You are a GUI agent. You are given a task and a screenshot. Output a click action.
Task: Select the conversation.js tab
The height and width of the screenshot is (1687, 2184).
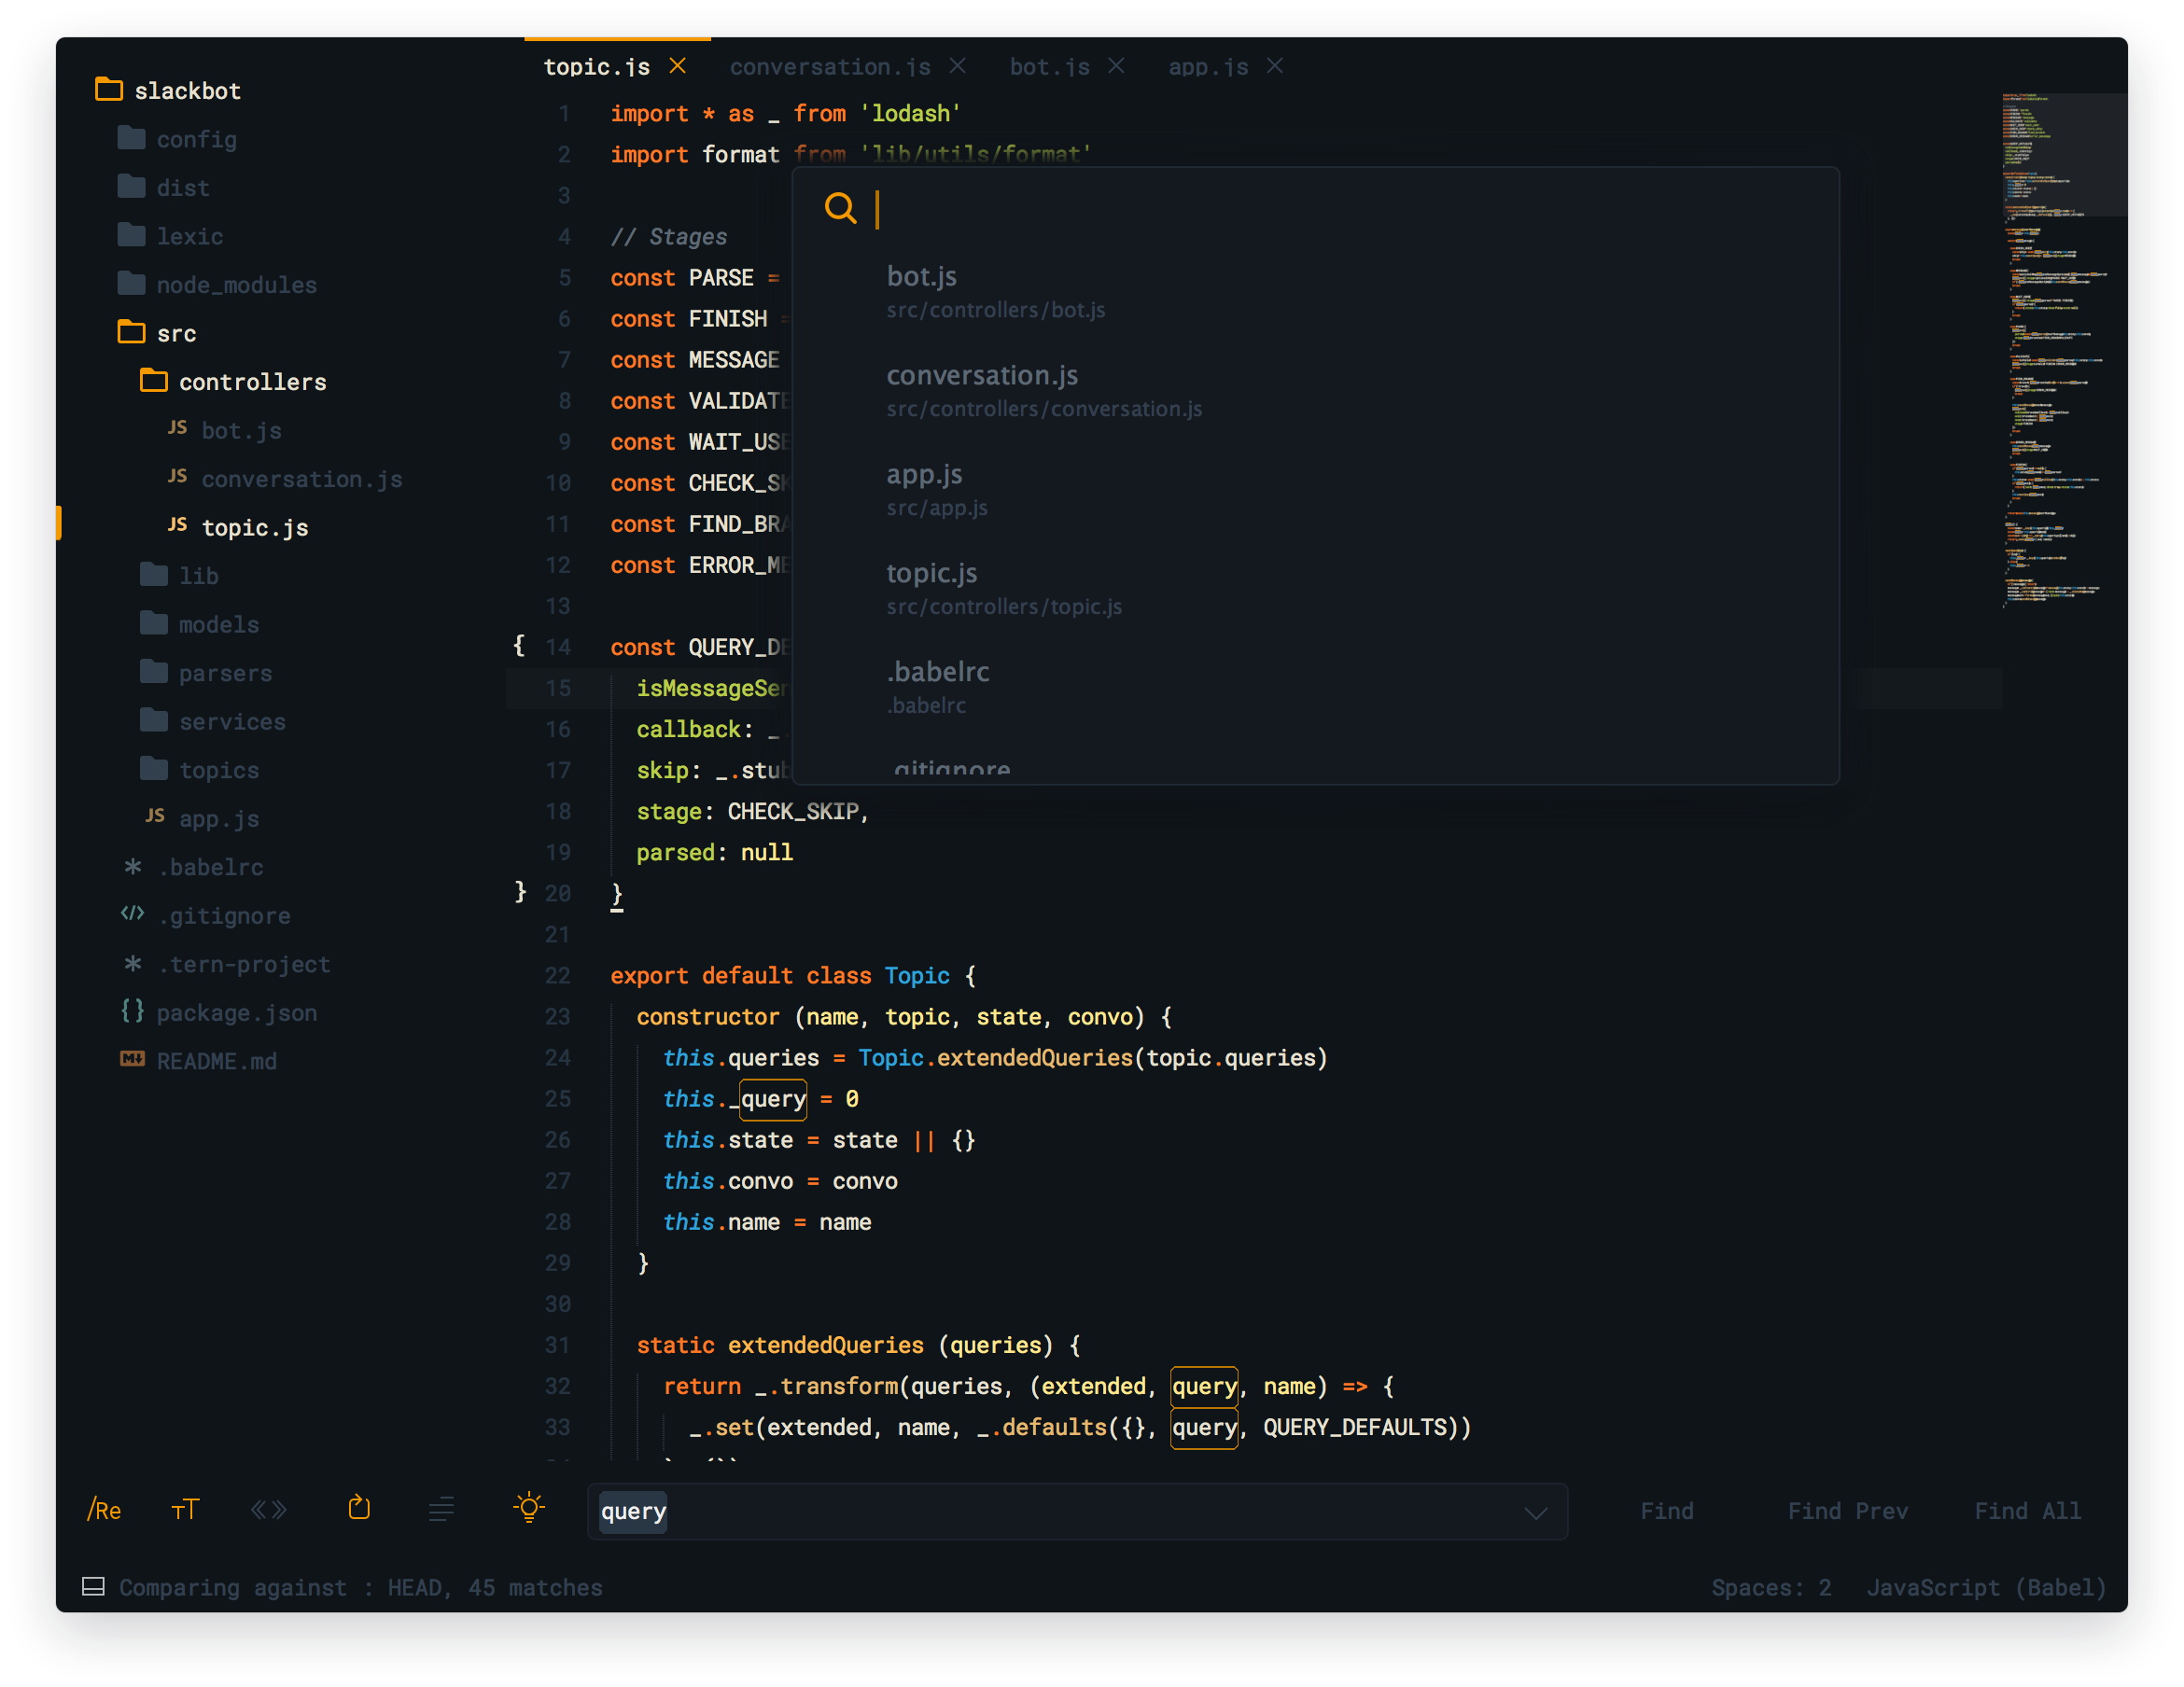(x=828, y=65)
